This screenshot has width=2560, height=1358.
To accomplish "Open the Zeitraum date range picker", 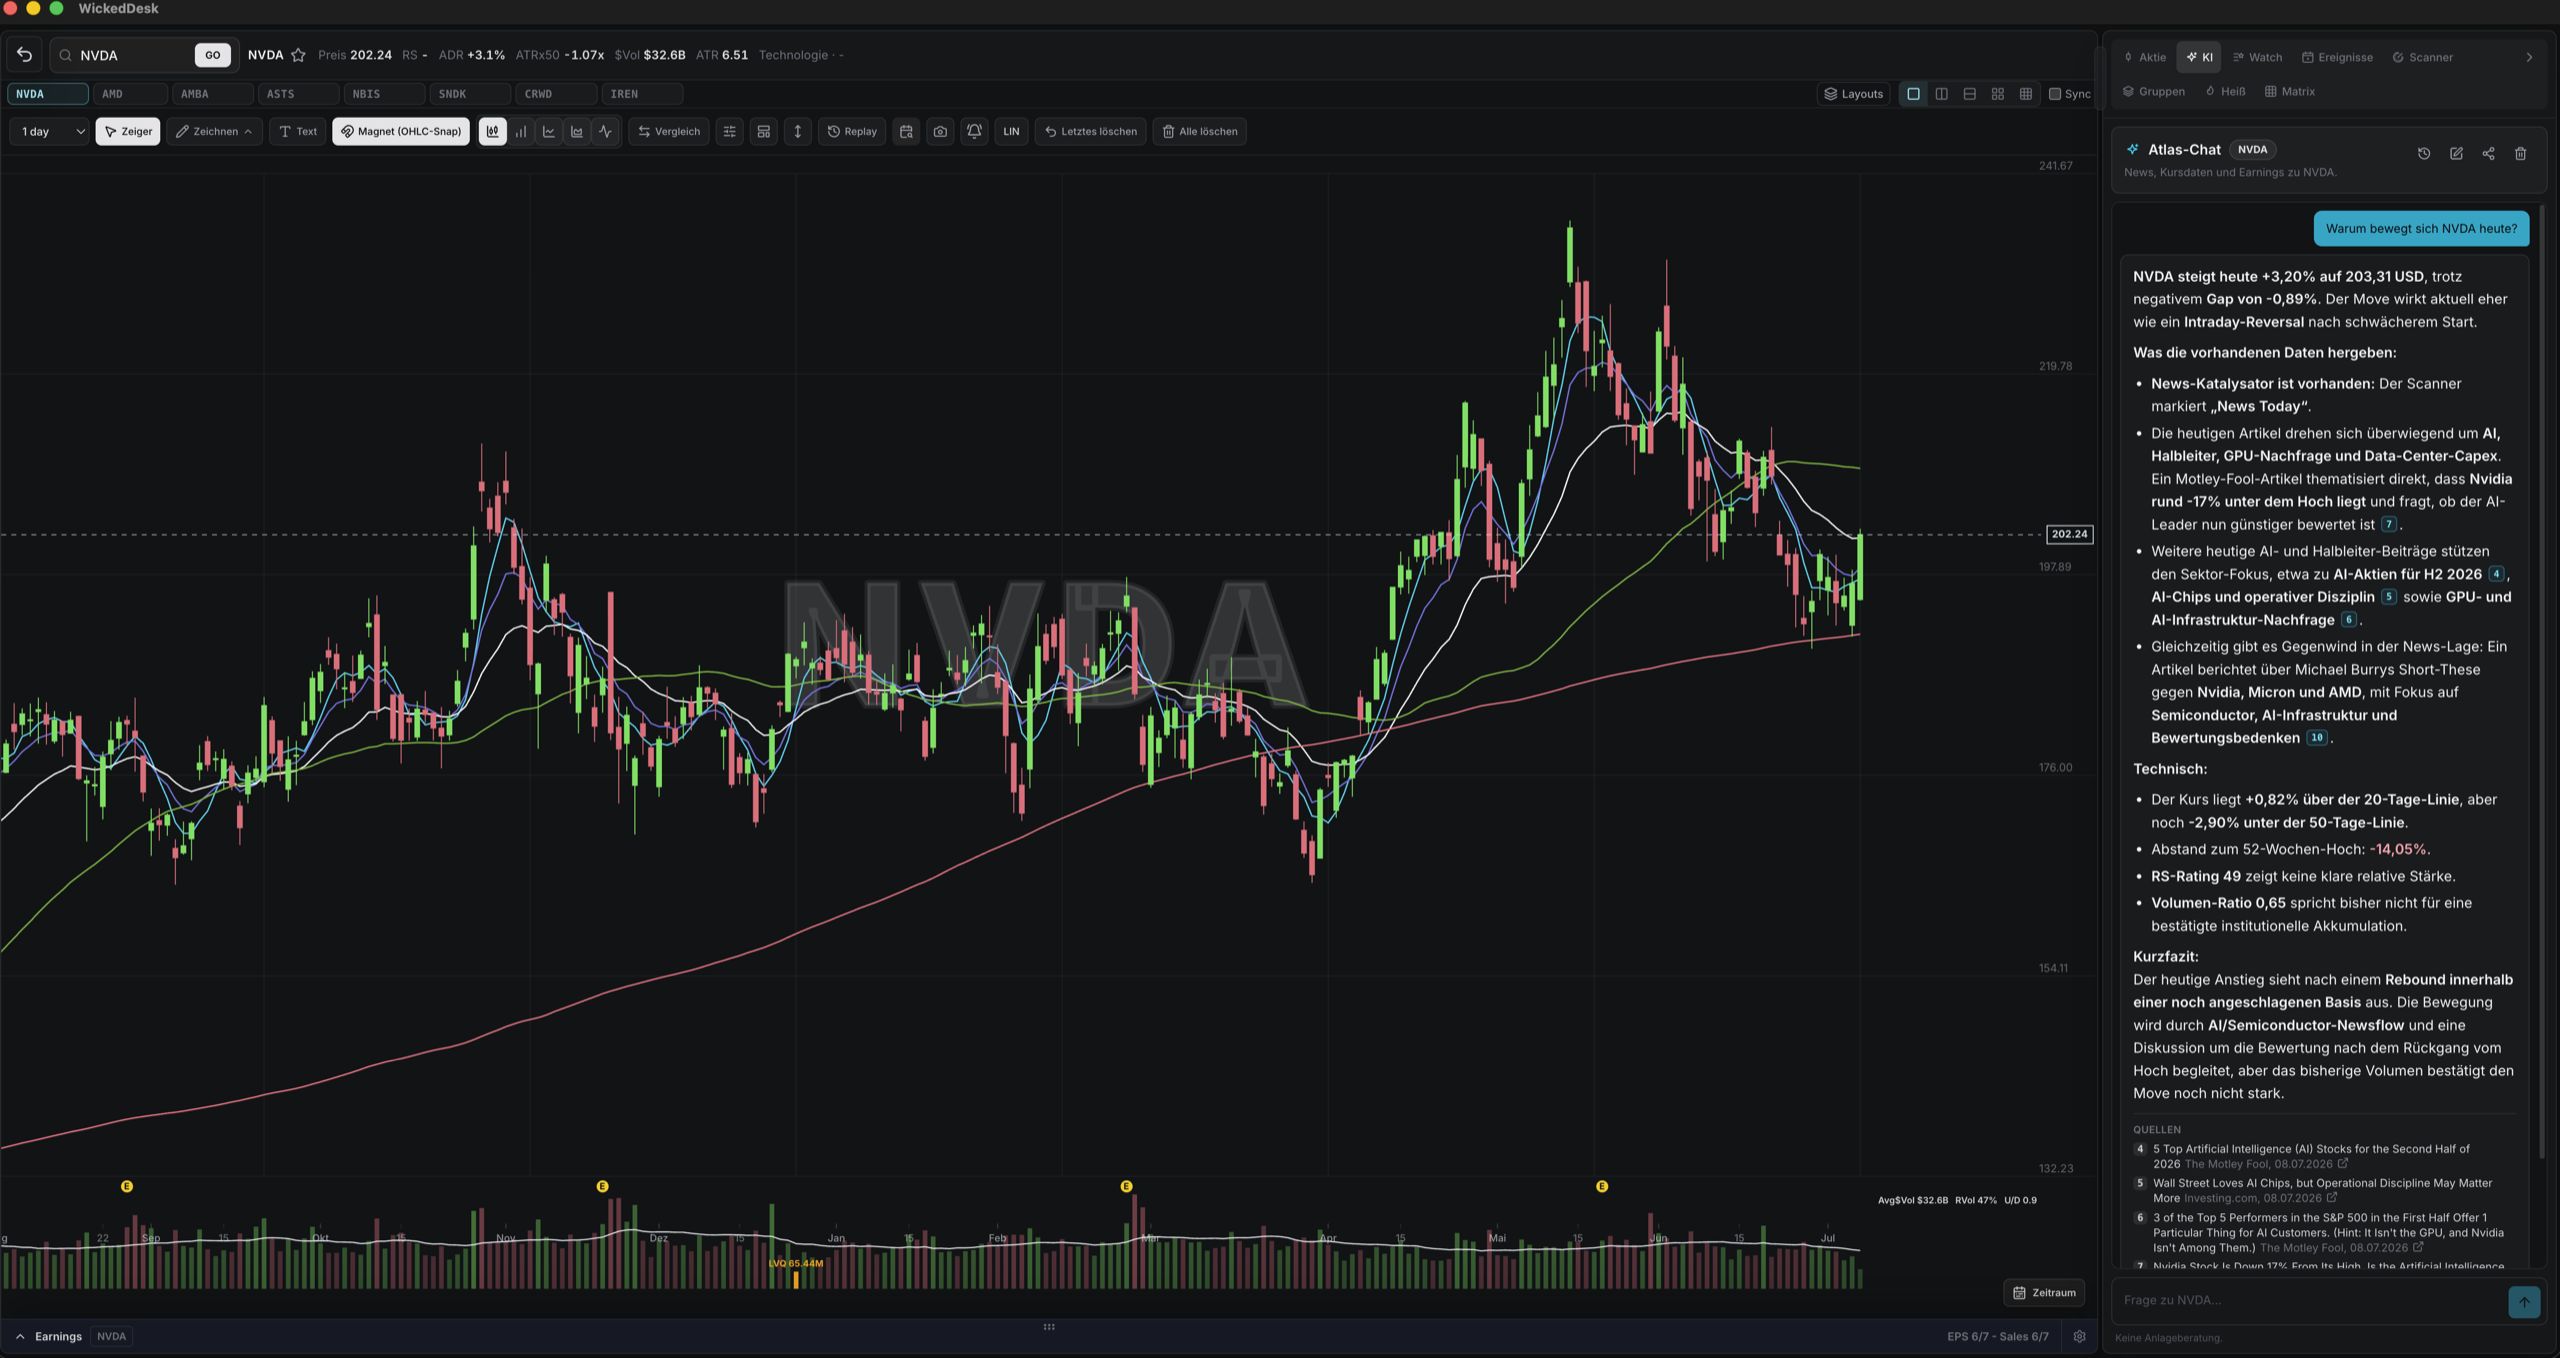I will tap(2044, 1293).
